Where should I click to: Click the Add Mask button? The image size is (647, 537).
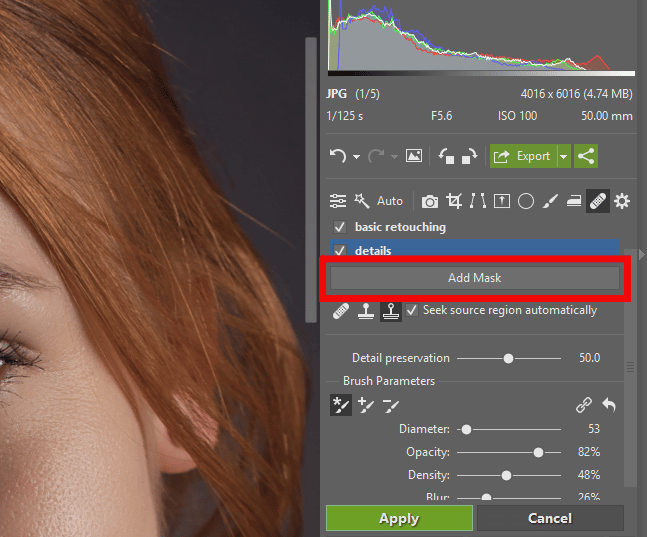[475, 278]
